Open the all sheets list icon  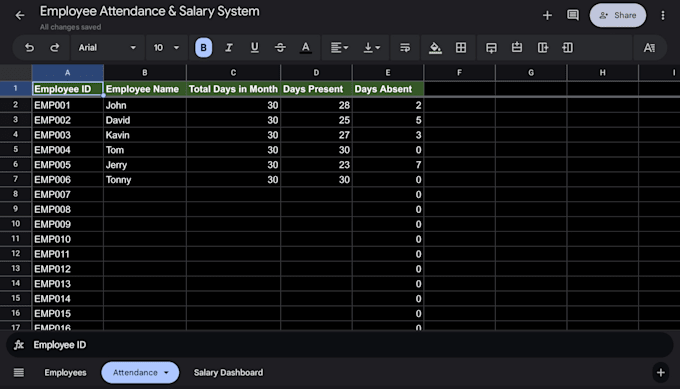(19, 373)
